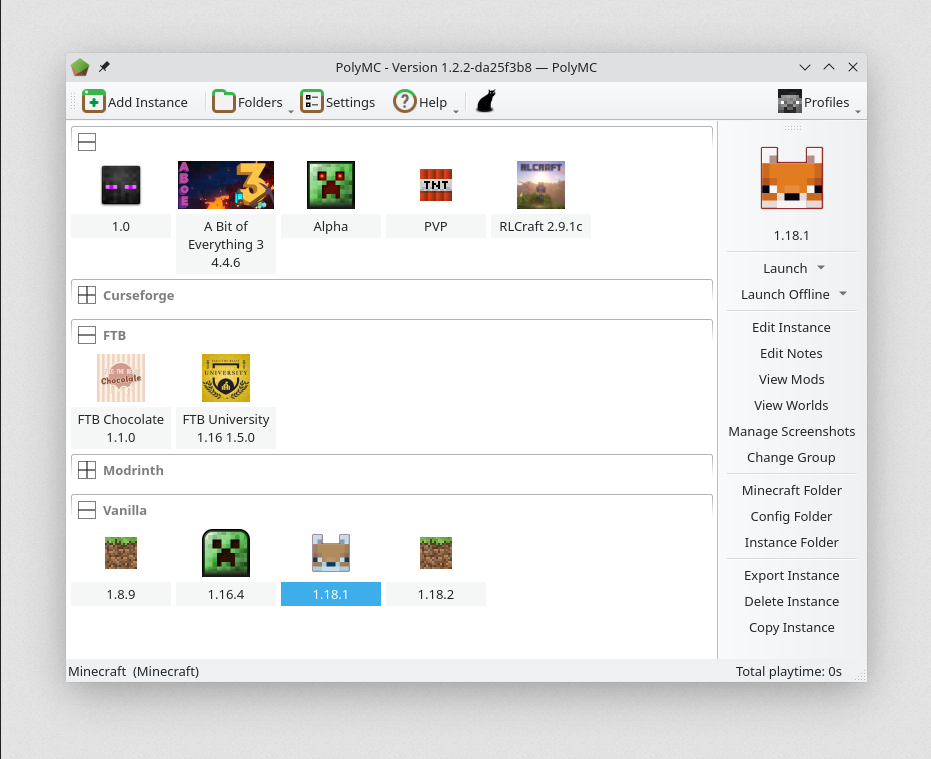
Task: Click the Total playtime status text
Action: [x=788, y=672]
